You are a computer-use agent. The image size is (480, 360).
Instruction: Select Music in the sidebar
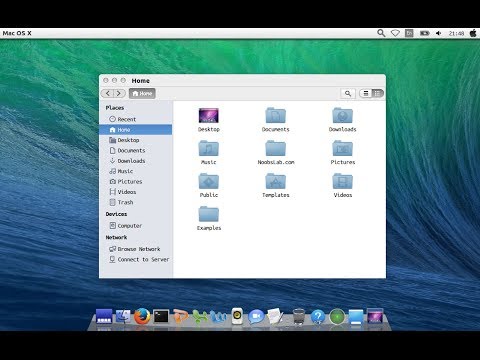pos(136,171)
